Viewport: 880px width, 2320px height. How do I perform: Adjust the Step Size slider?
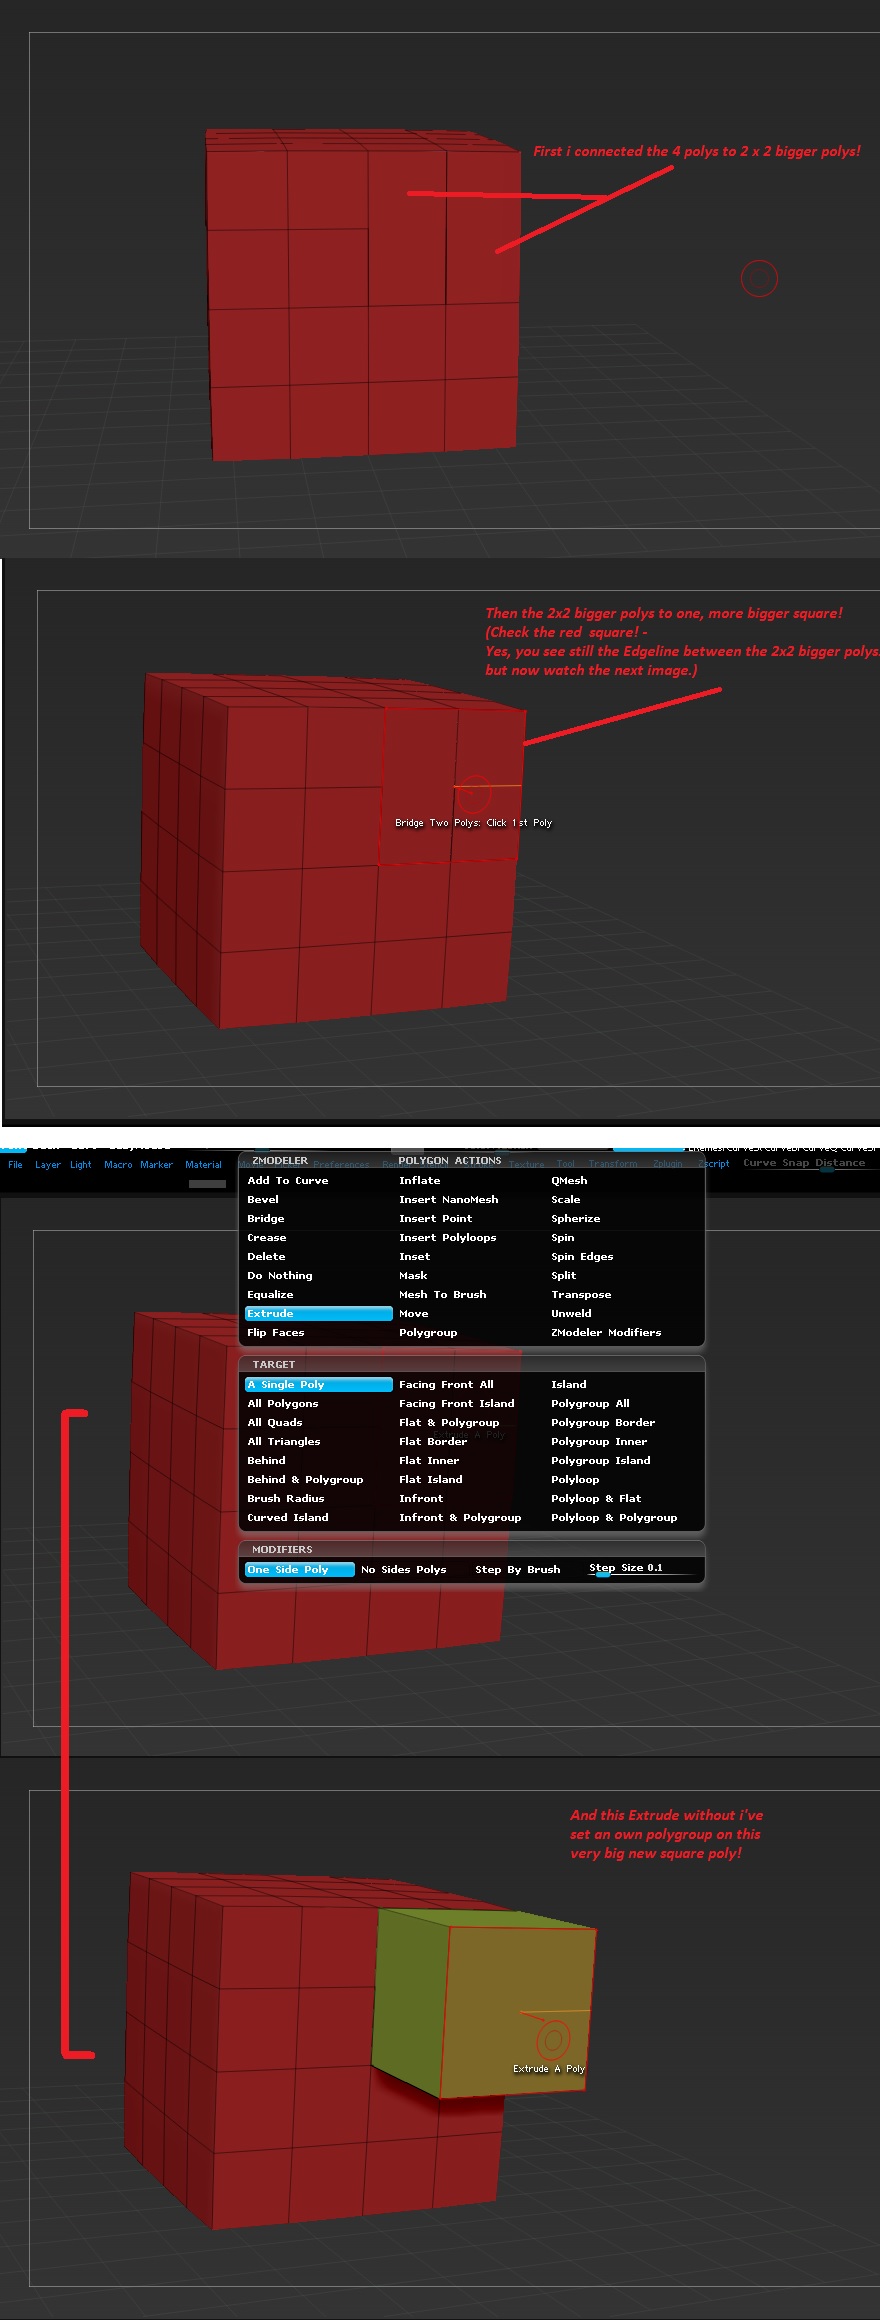(x=640, y=1569)
